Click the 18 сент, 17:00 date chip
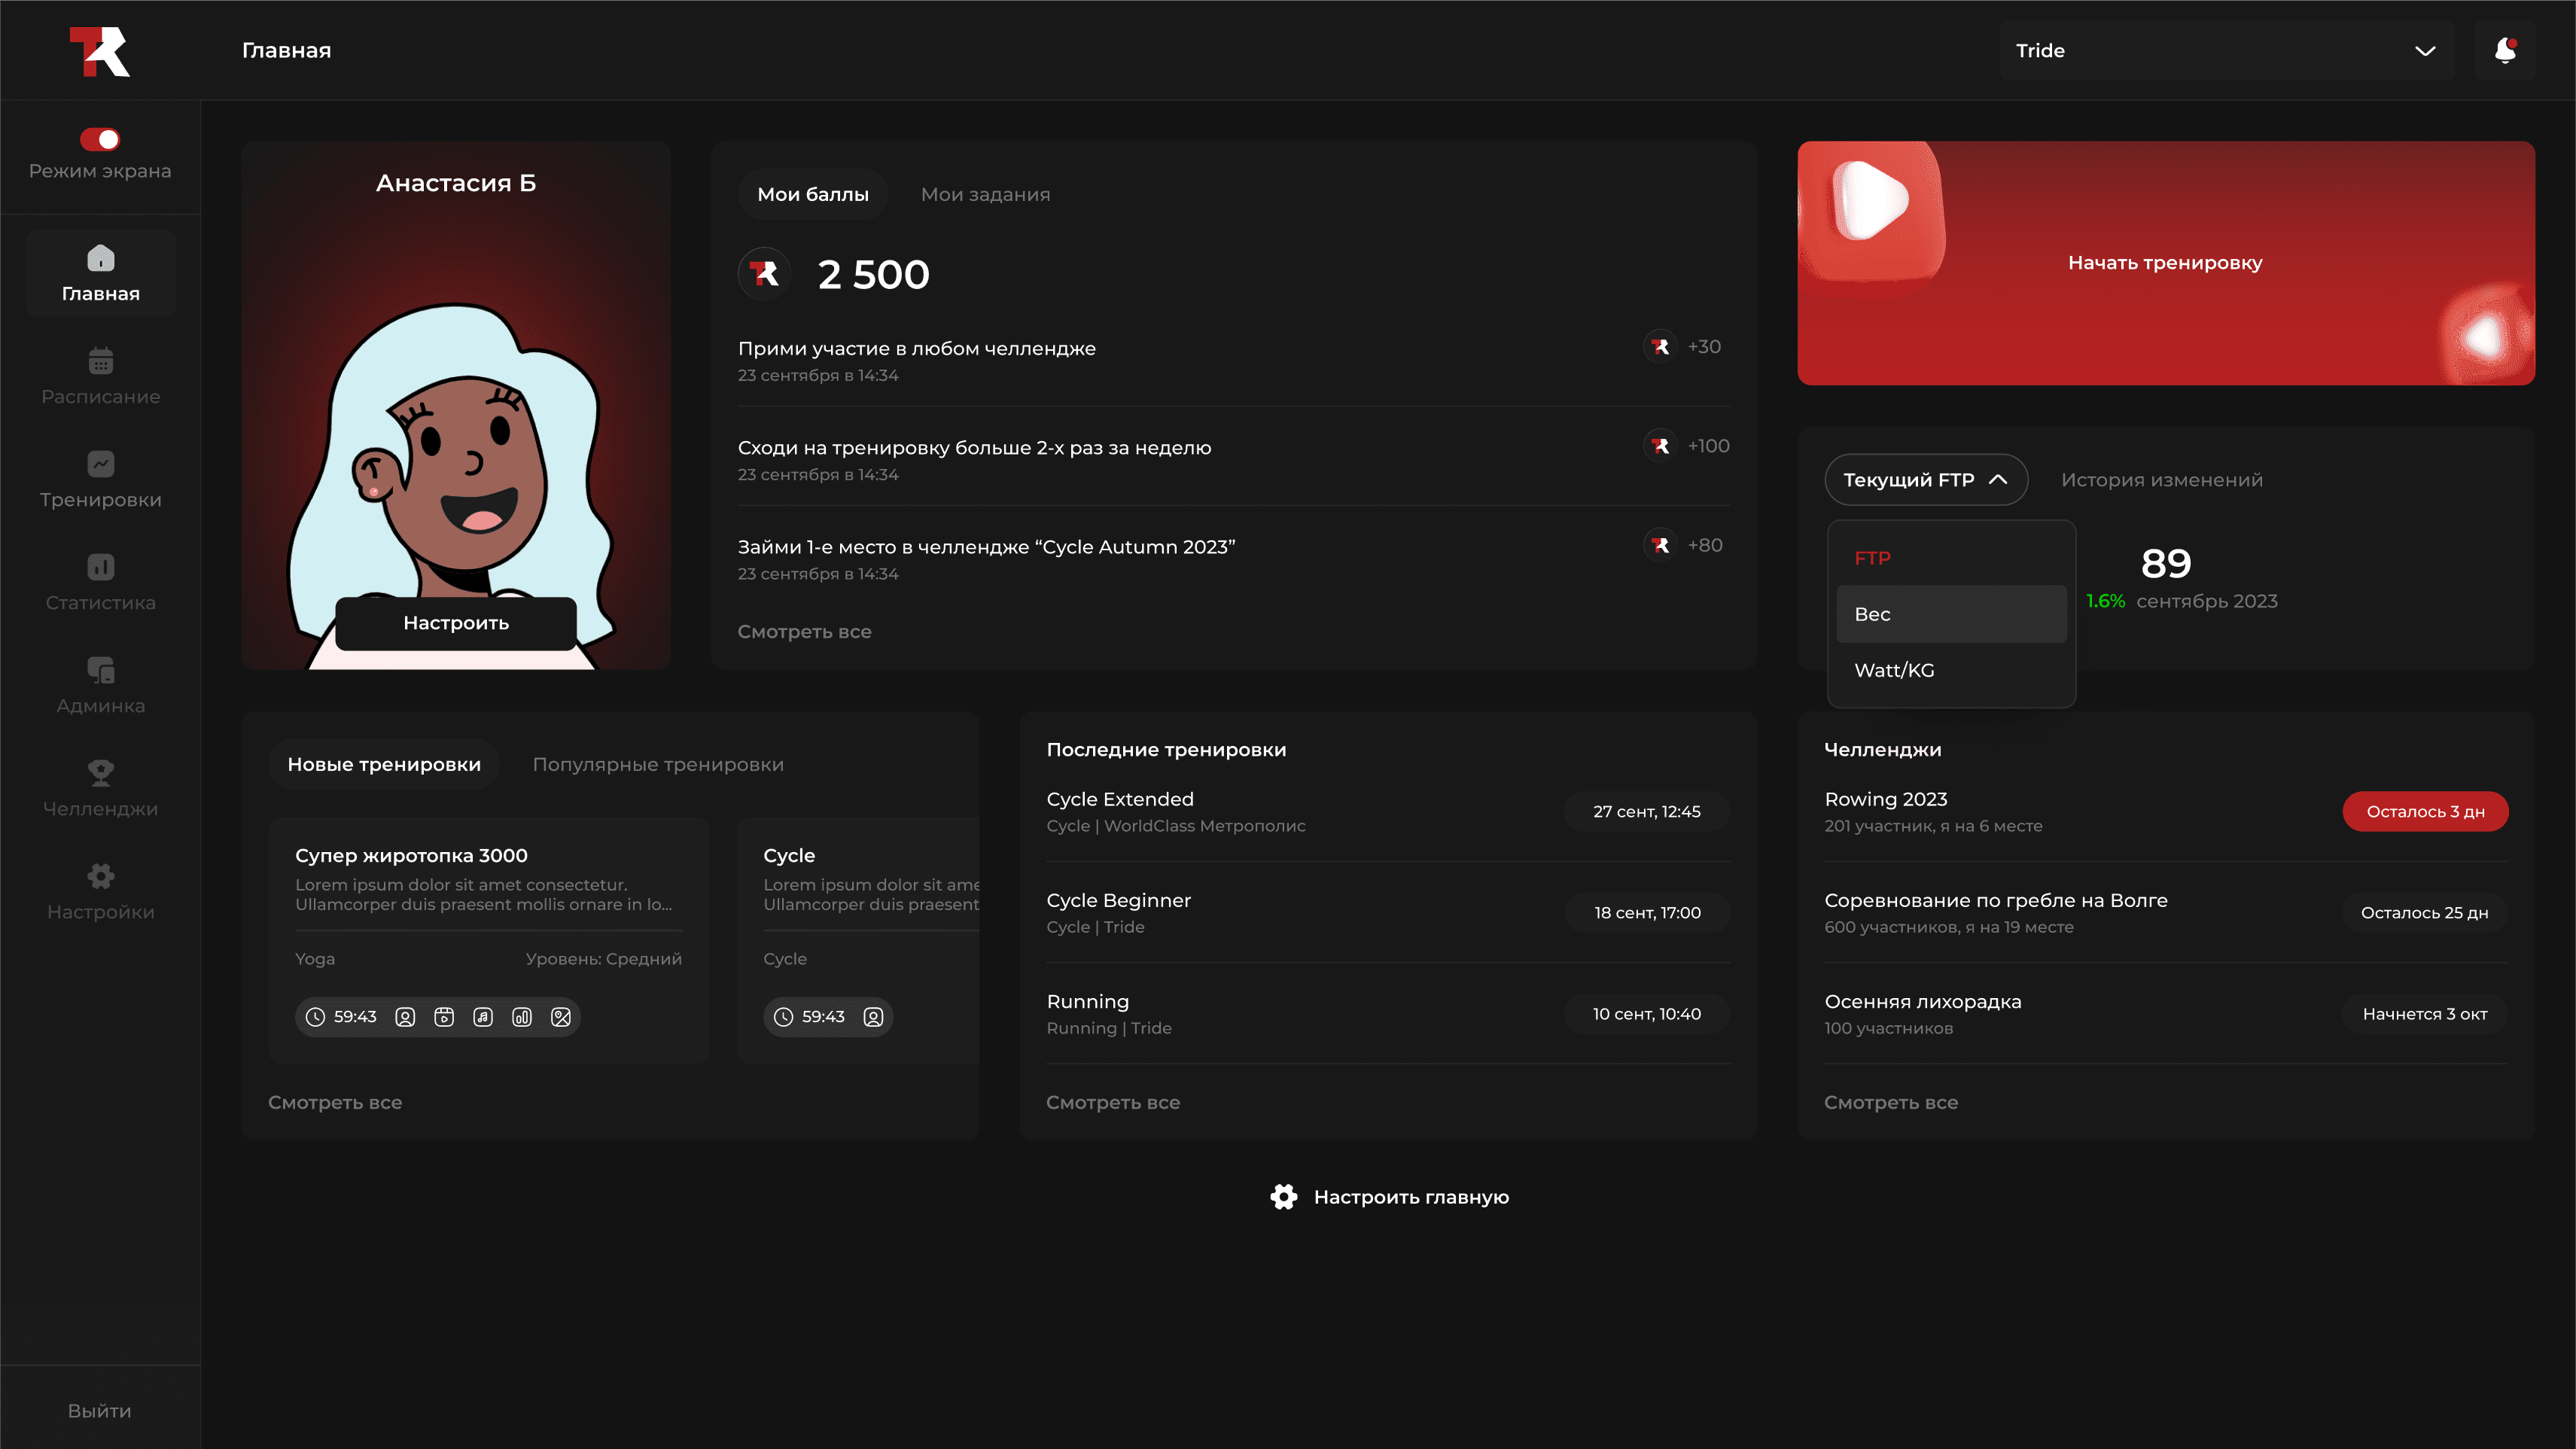2576x1449 pixels. coord(1647,913)
